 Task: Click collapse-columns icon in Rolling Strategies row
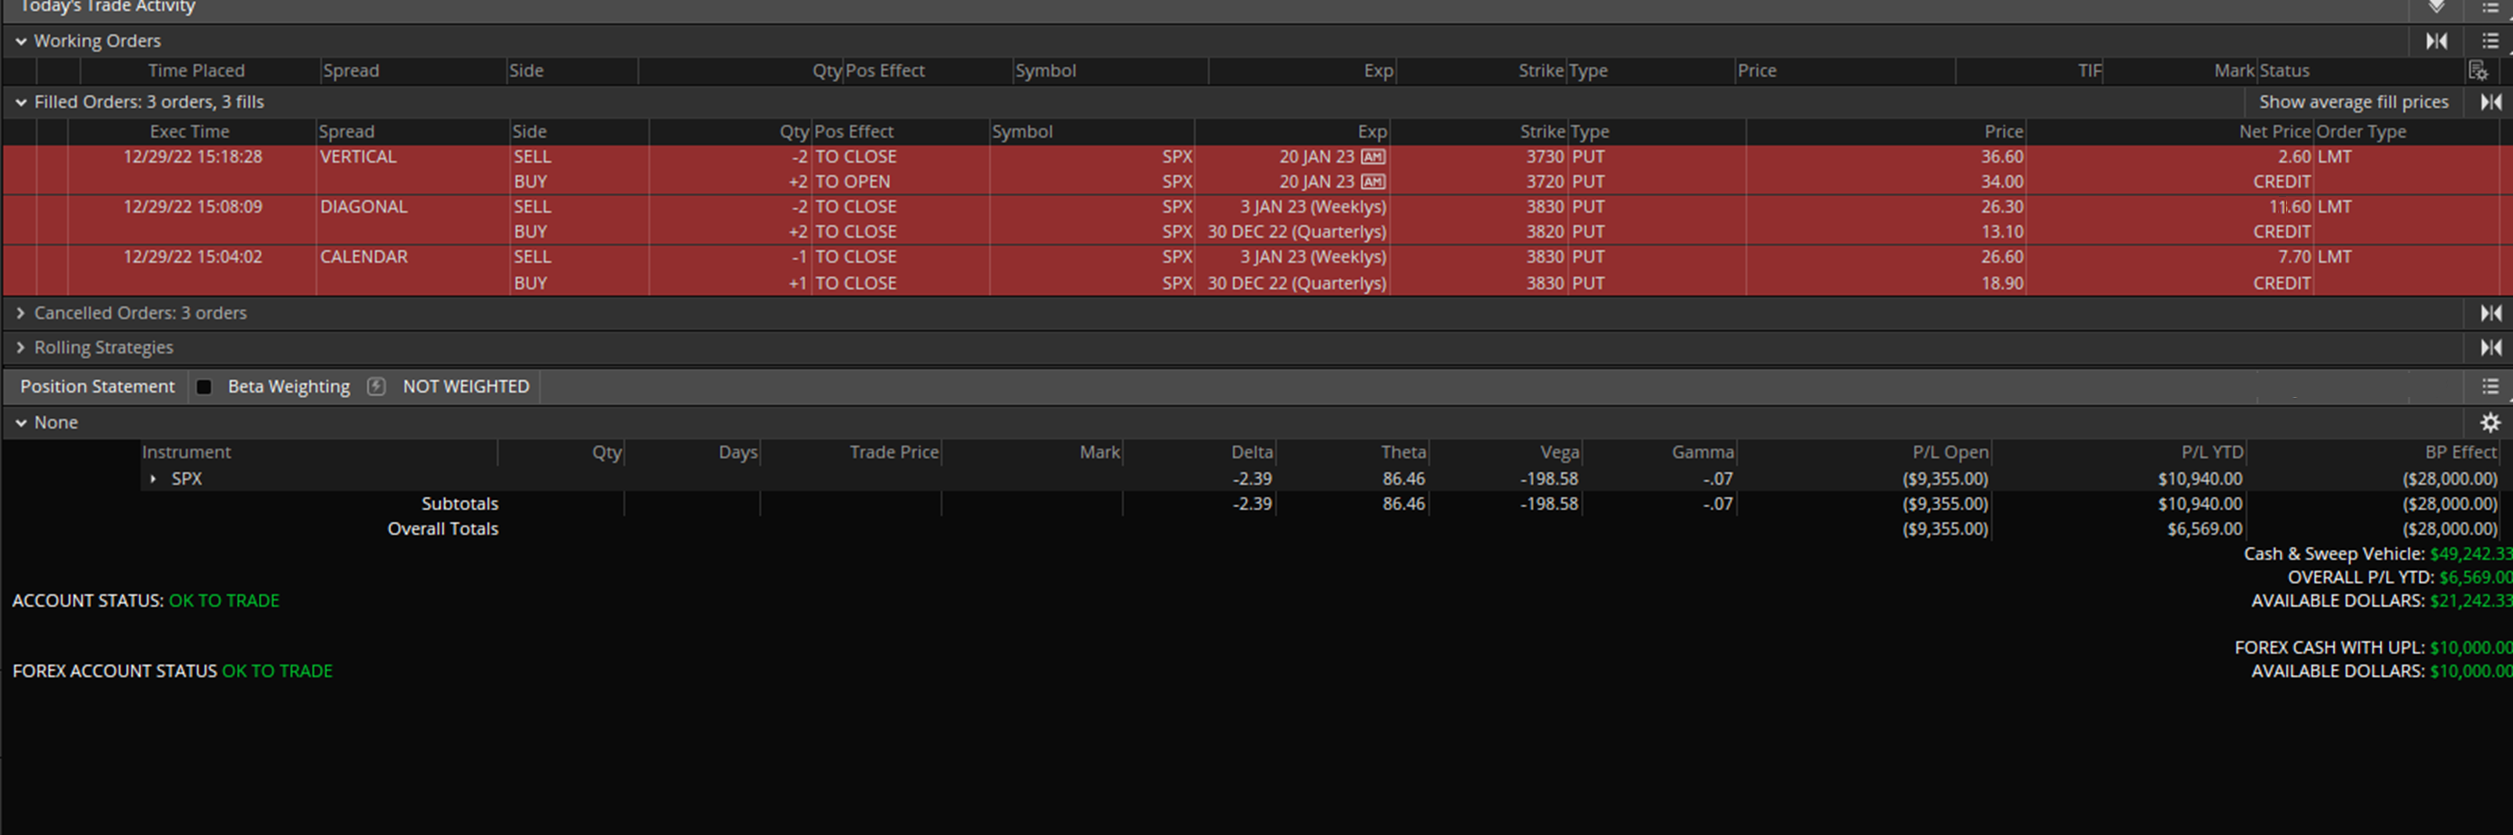point(2490,347)
